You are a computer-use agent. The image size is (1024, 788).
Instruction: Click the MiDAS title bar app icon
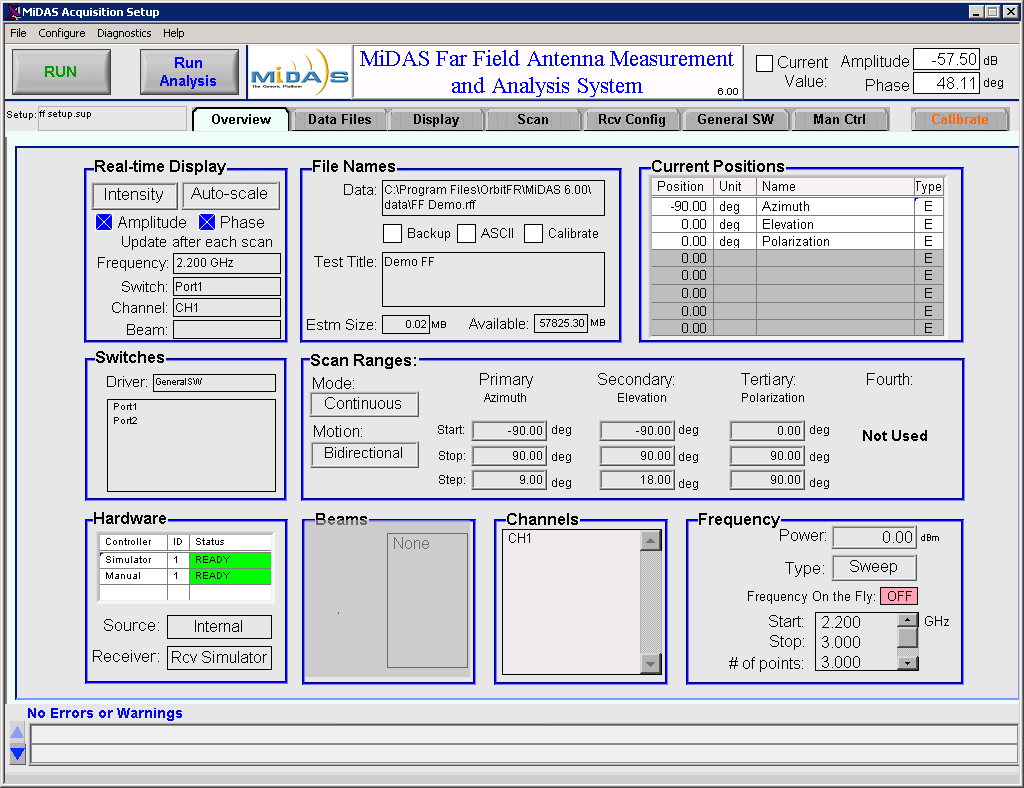tap(13, 12)
